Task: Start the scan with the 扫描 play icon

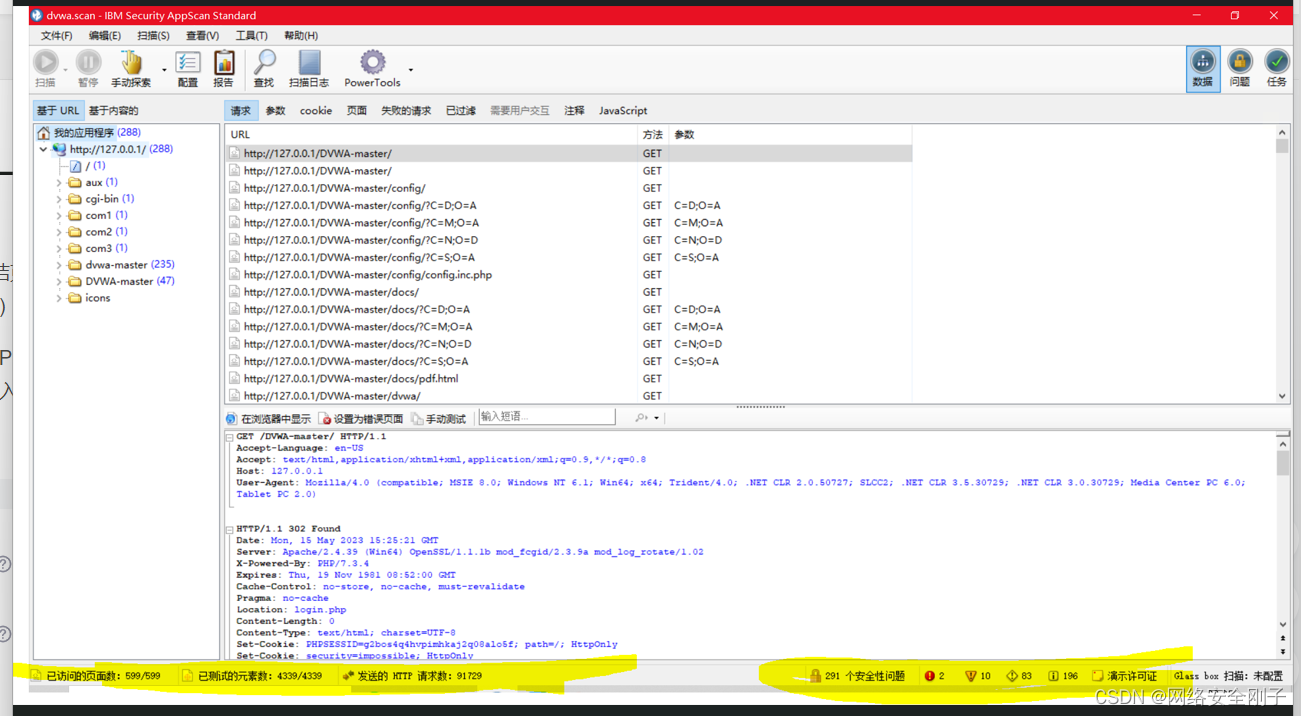Action: [x=46, y=63]
